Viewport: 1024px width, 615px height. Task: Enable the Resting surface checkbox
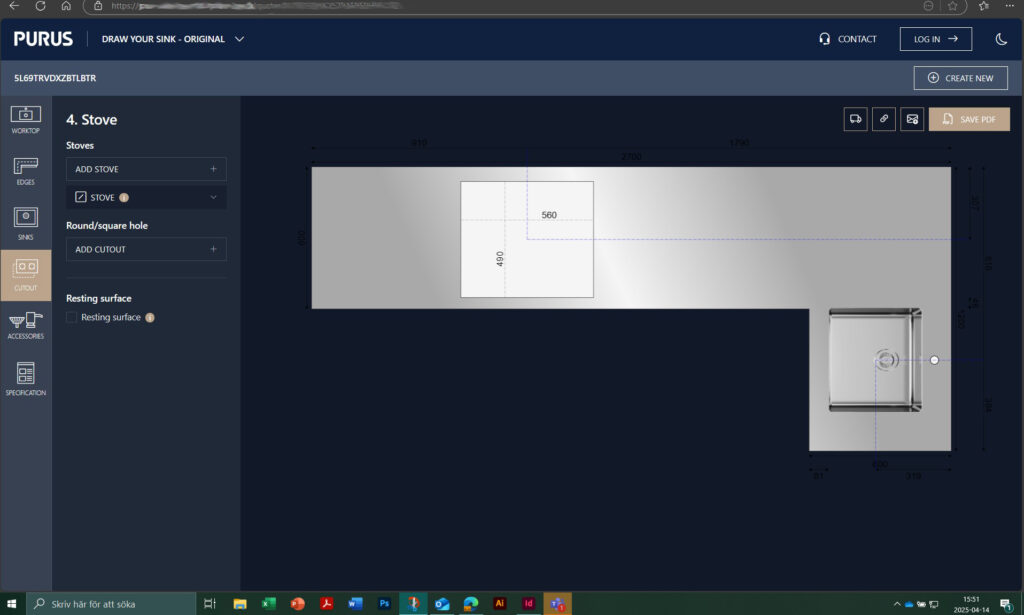71,318
